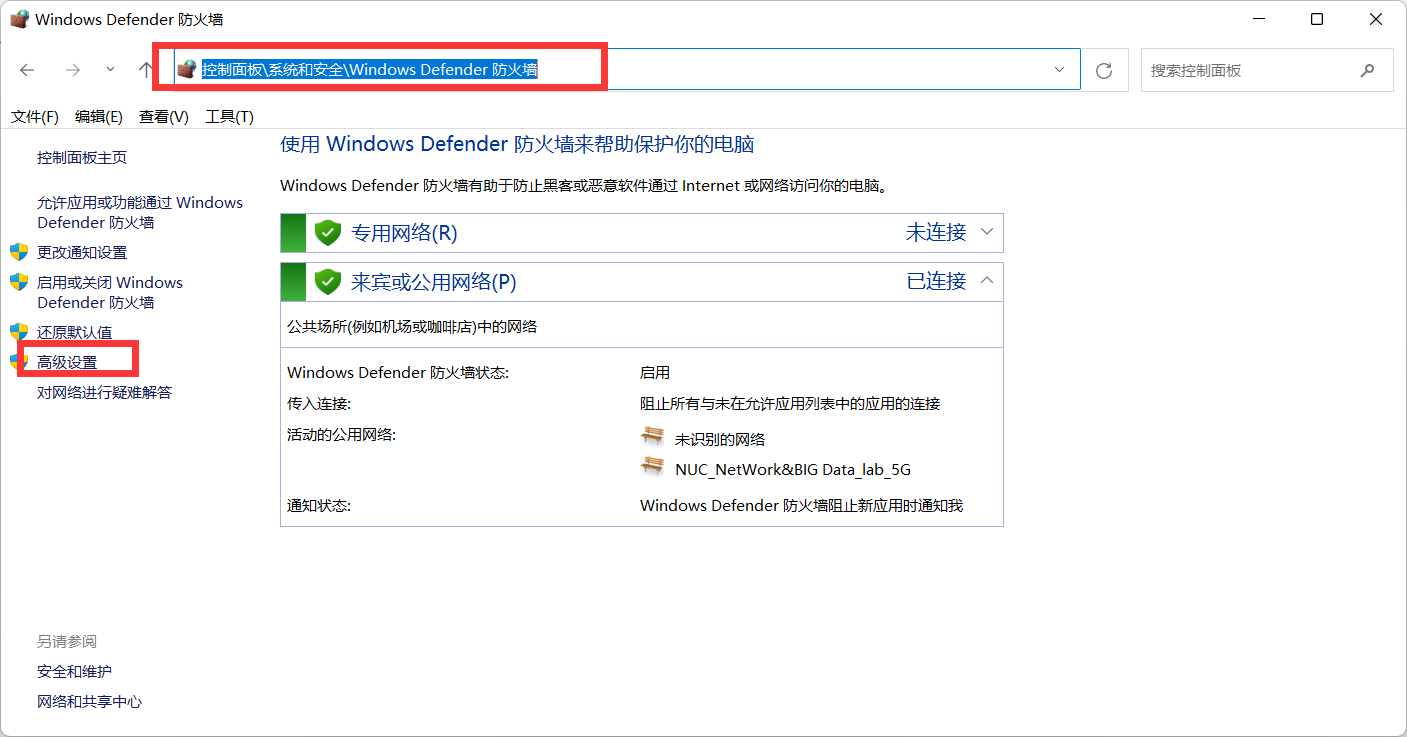Click the green shield icon for 专用网络
The width and height of the screenshot is (1407, 737).
(x=328, y=233)
